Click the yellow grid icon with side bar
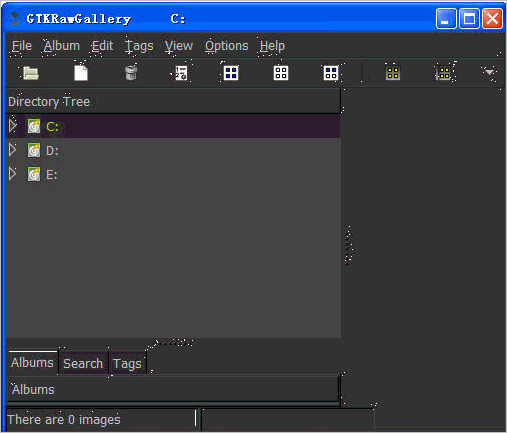The image size is (507, 433). coord(444,73)
